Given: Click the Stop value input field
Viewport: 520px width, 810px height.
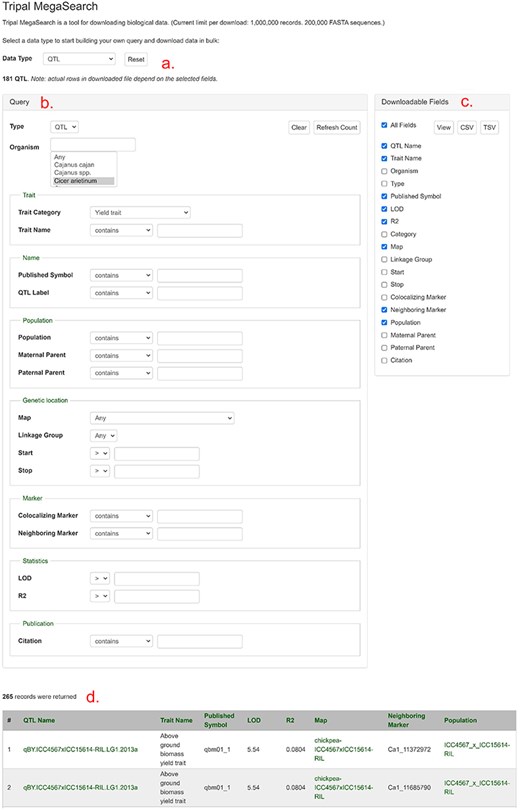Looking at the screenshot, I should (x=157, y=471).
